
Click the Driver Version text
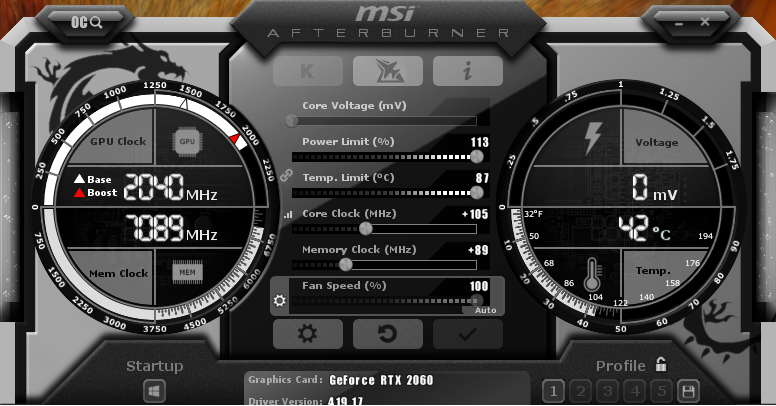pyautogui.click(x=285, y=401)
